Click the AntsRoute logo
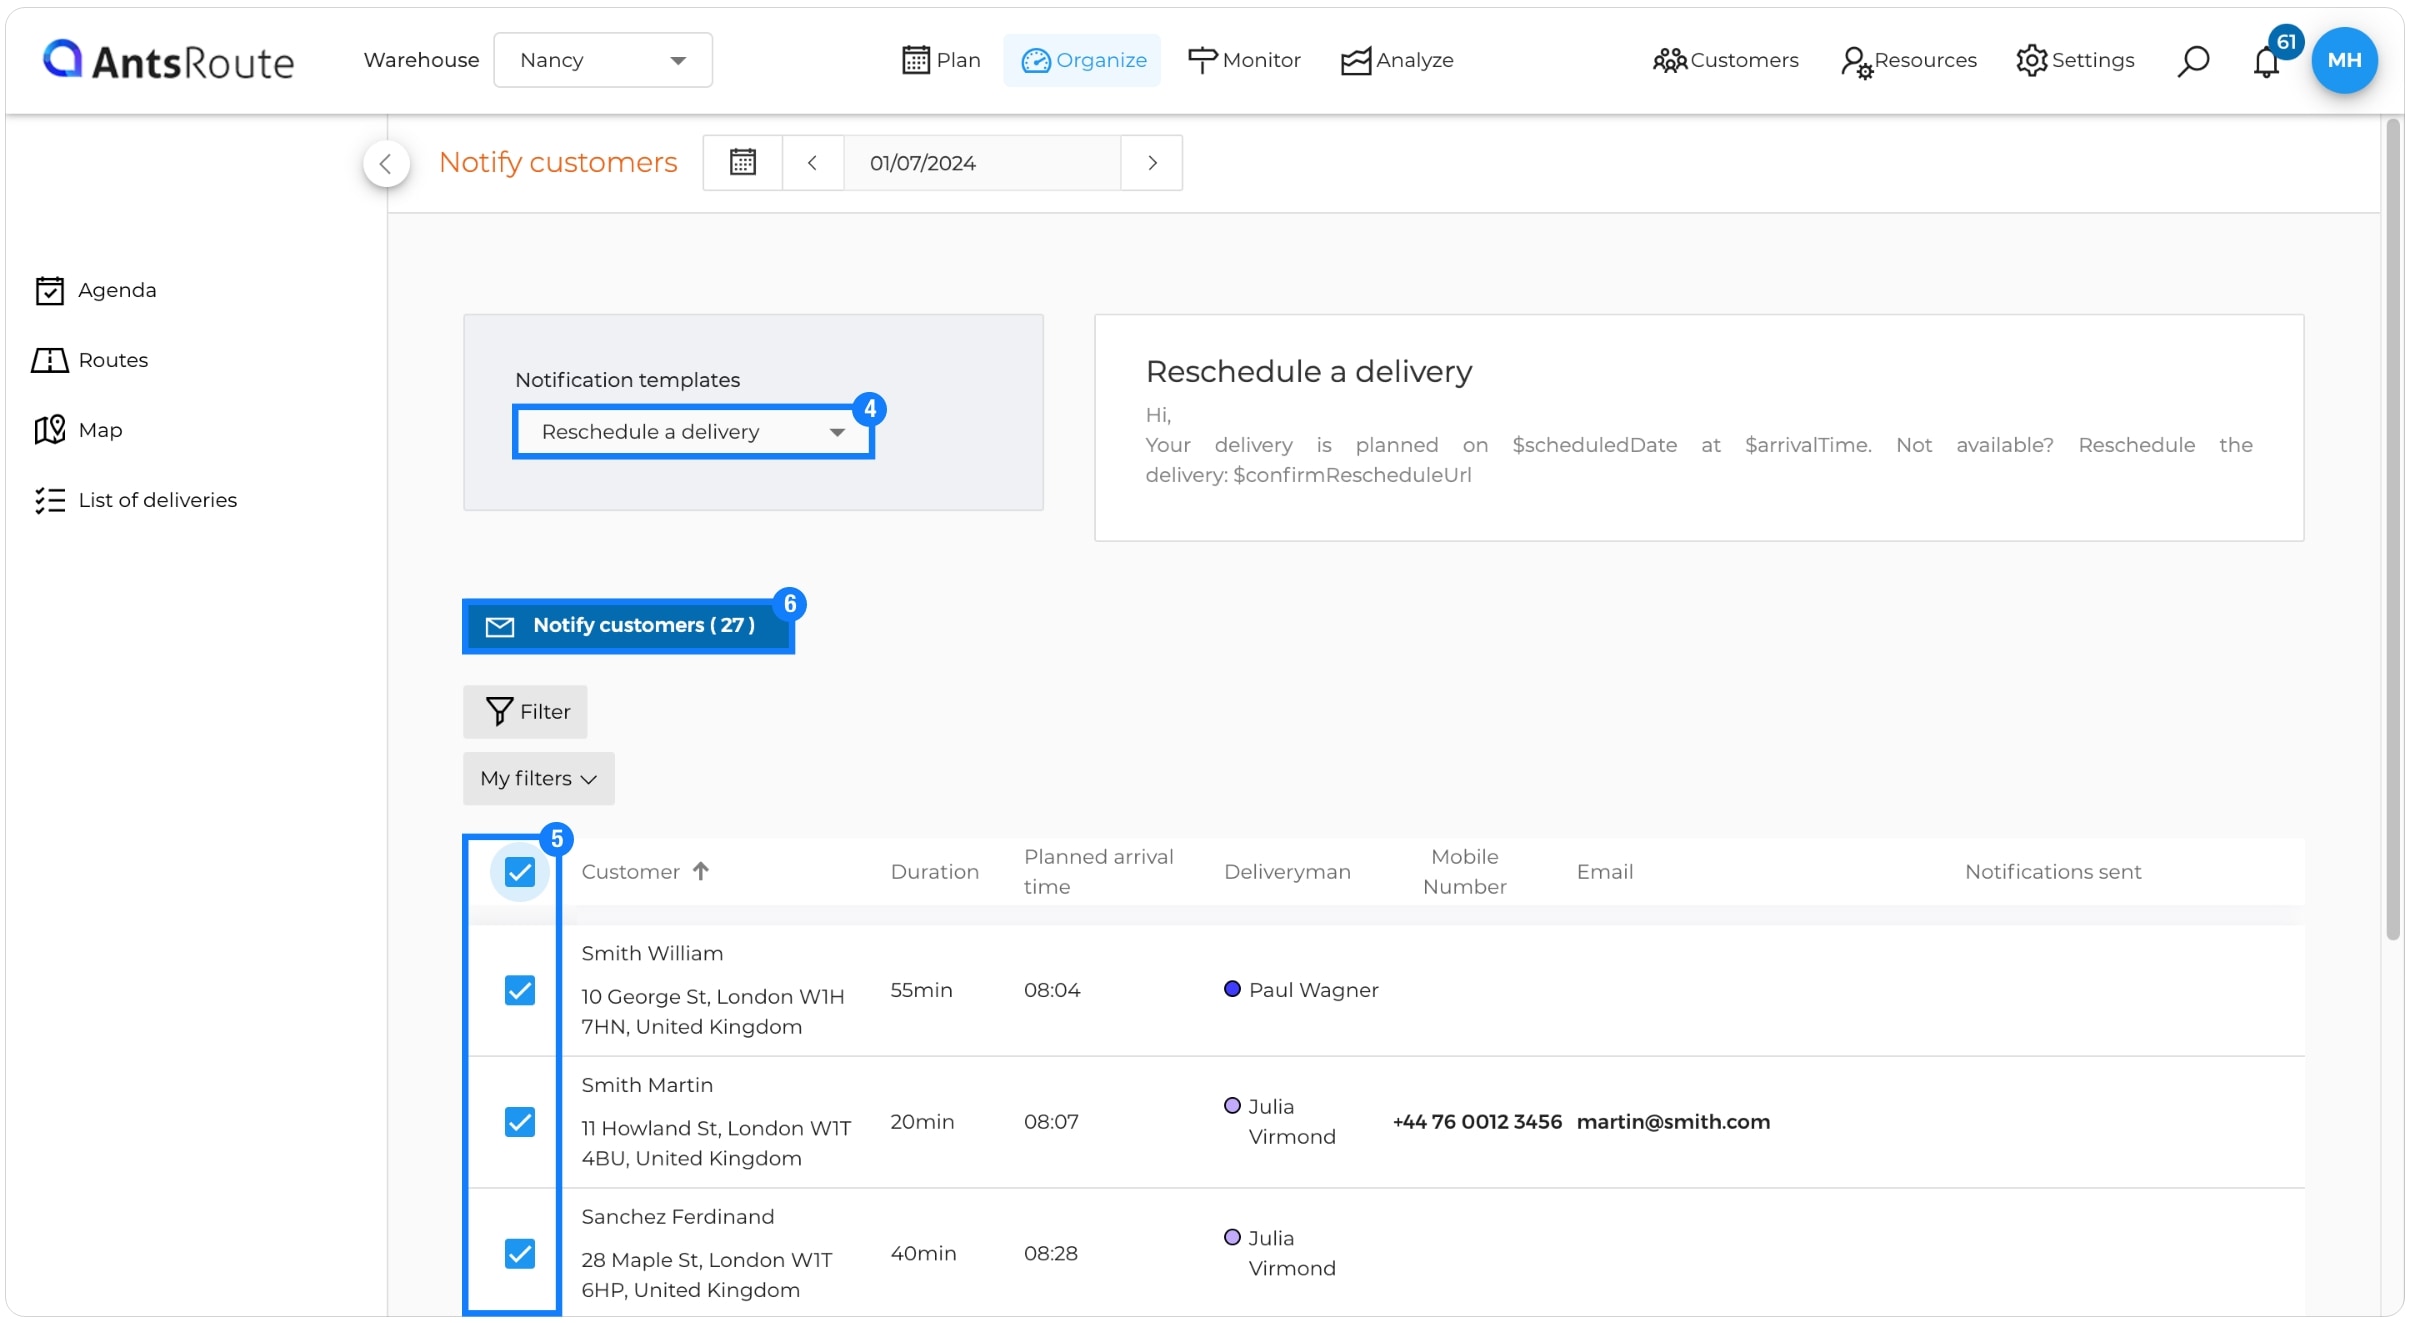 [168, 61]
